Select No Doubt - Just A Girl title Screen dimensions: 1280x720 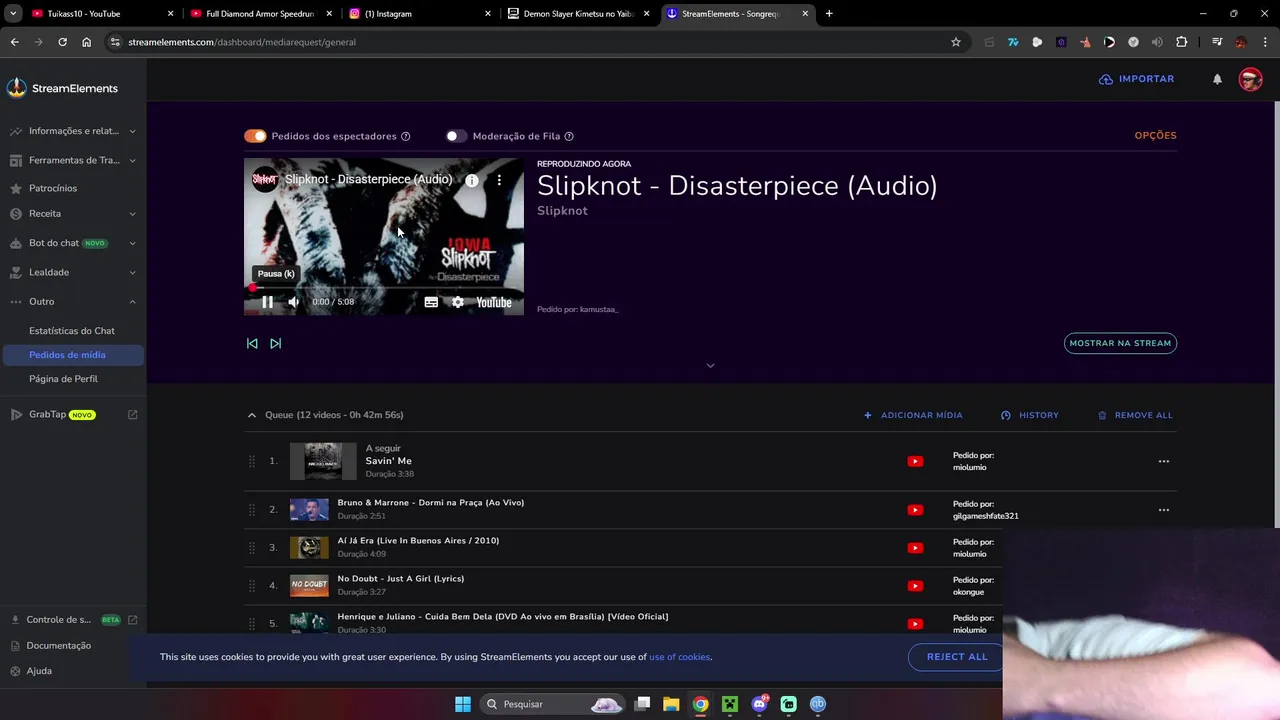tap(401, 579)
